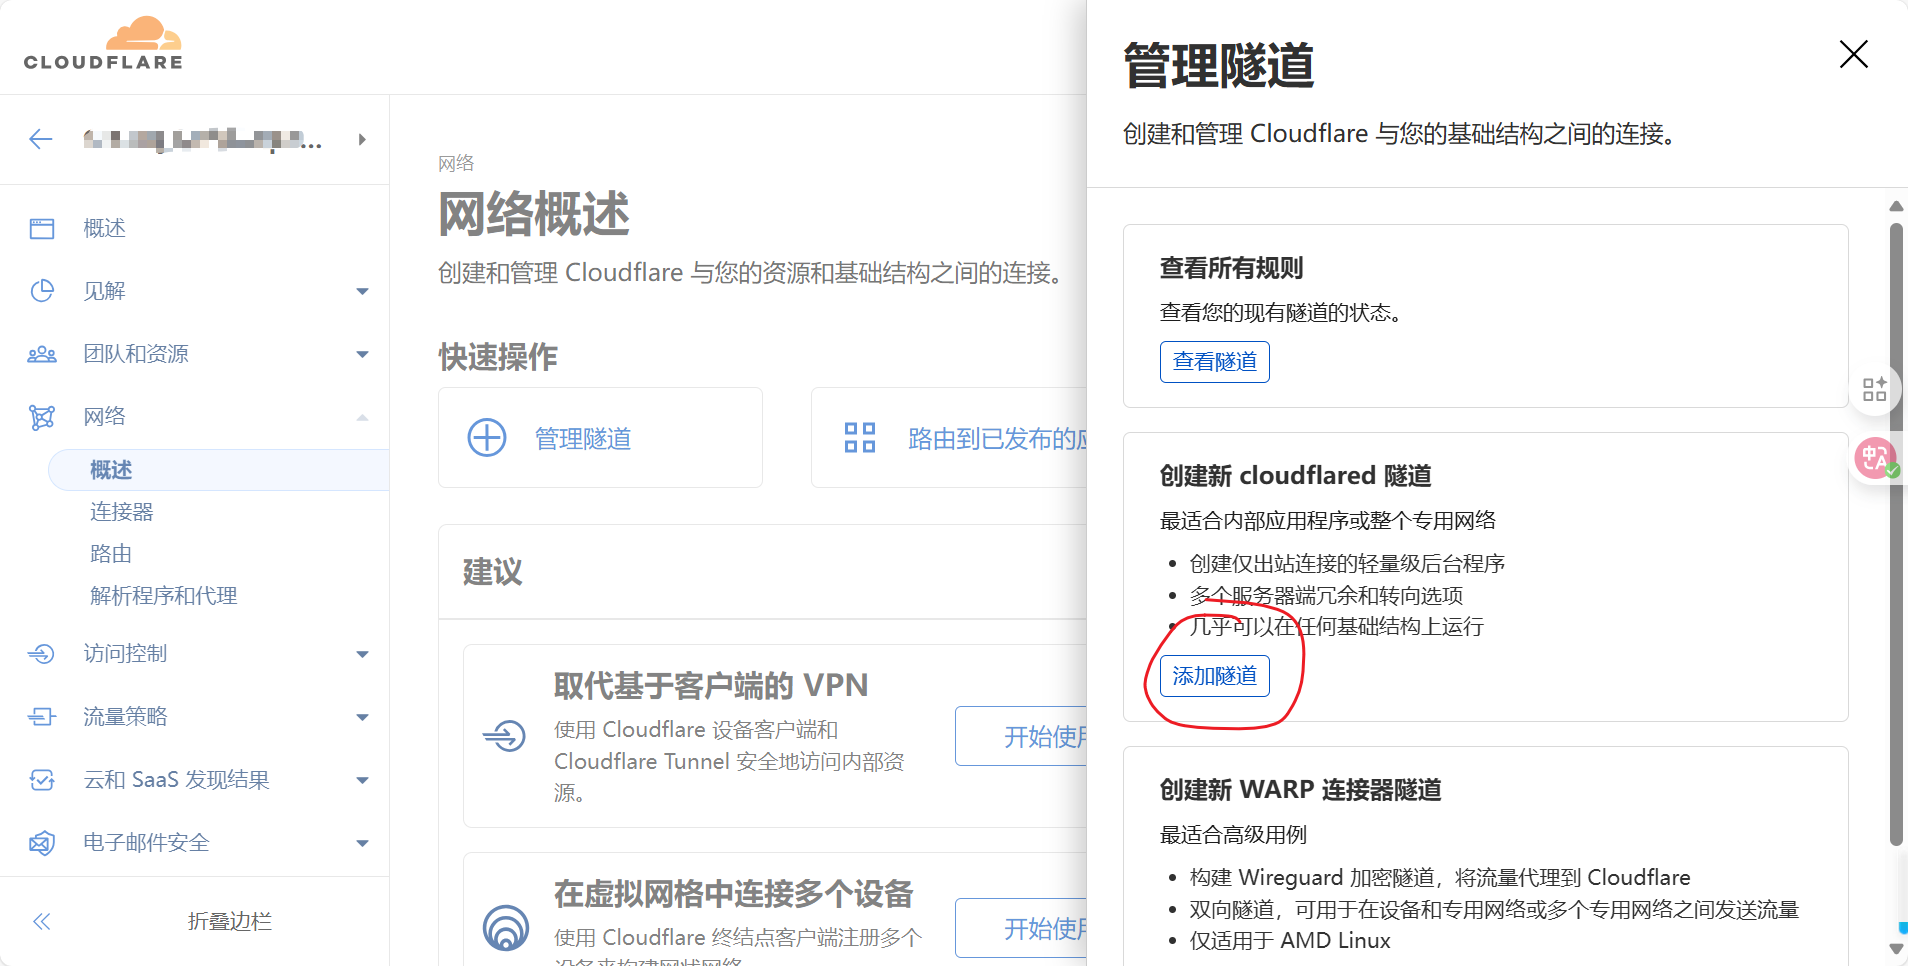Click the 团队和资源 people icon
The height and width of the screenshot is (966, 1908).
[x=42, y=354]
